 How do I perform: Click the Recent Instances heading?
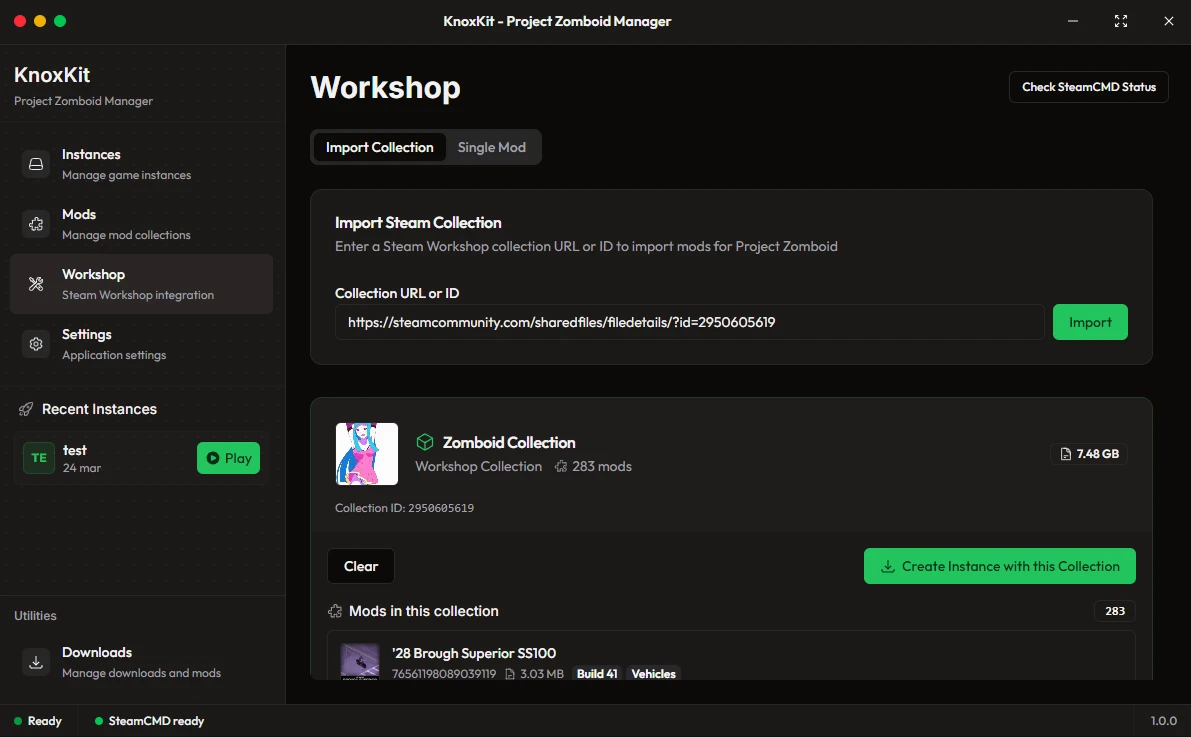(100, 409)
